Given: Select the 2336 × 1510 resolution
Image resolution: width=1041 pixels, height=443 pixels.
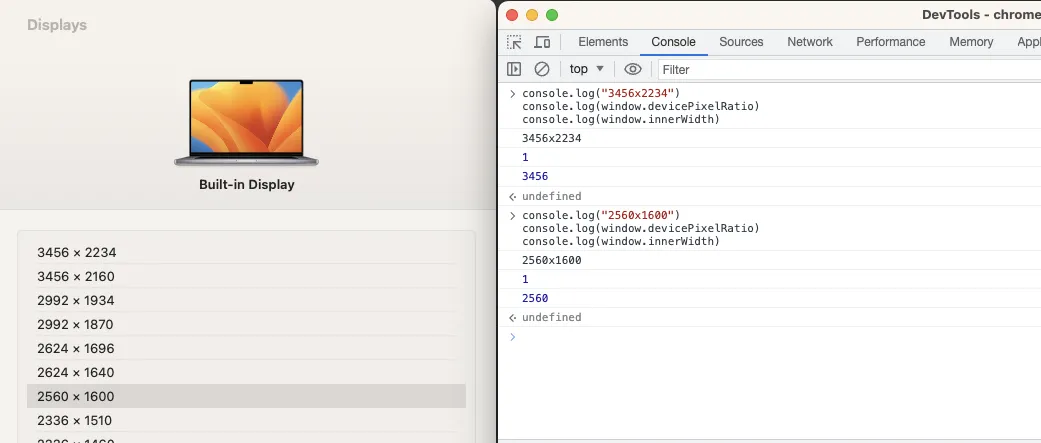Looking at the screenshot, I should point(246,420).
